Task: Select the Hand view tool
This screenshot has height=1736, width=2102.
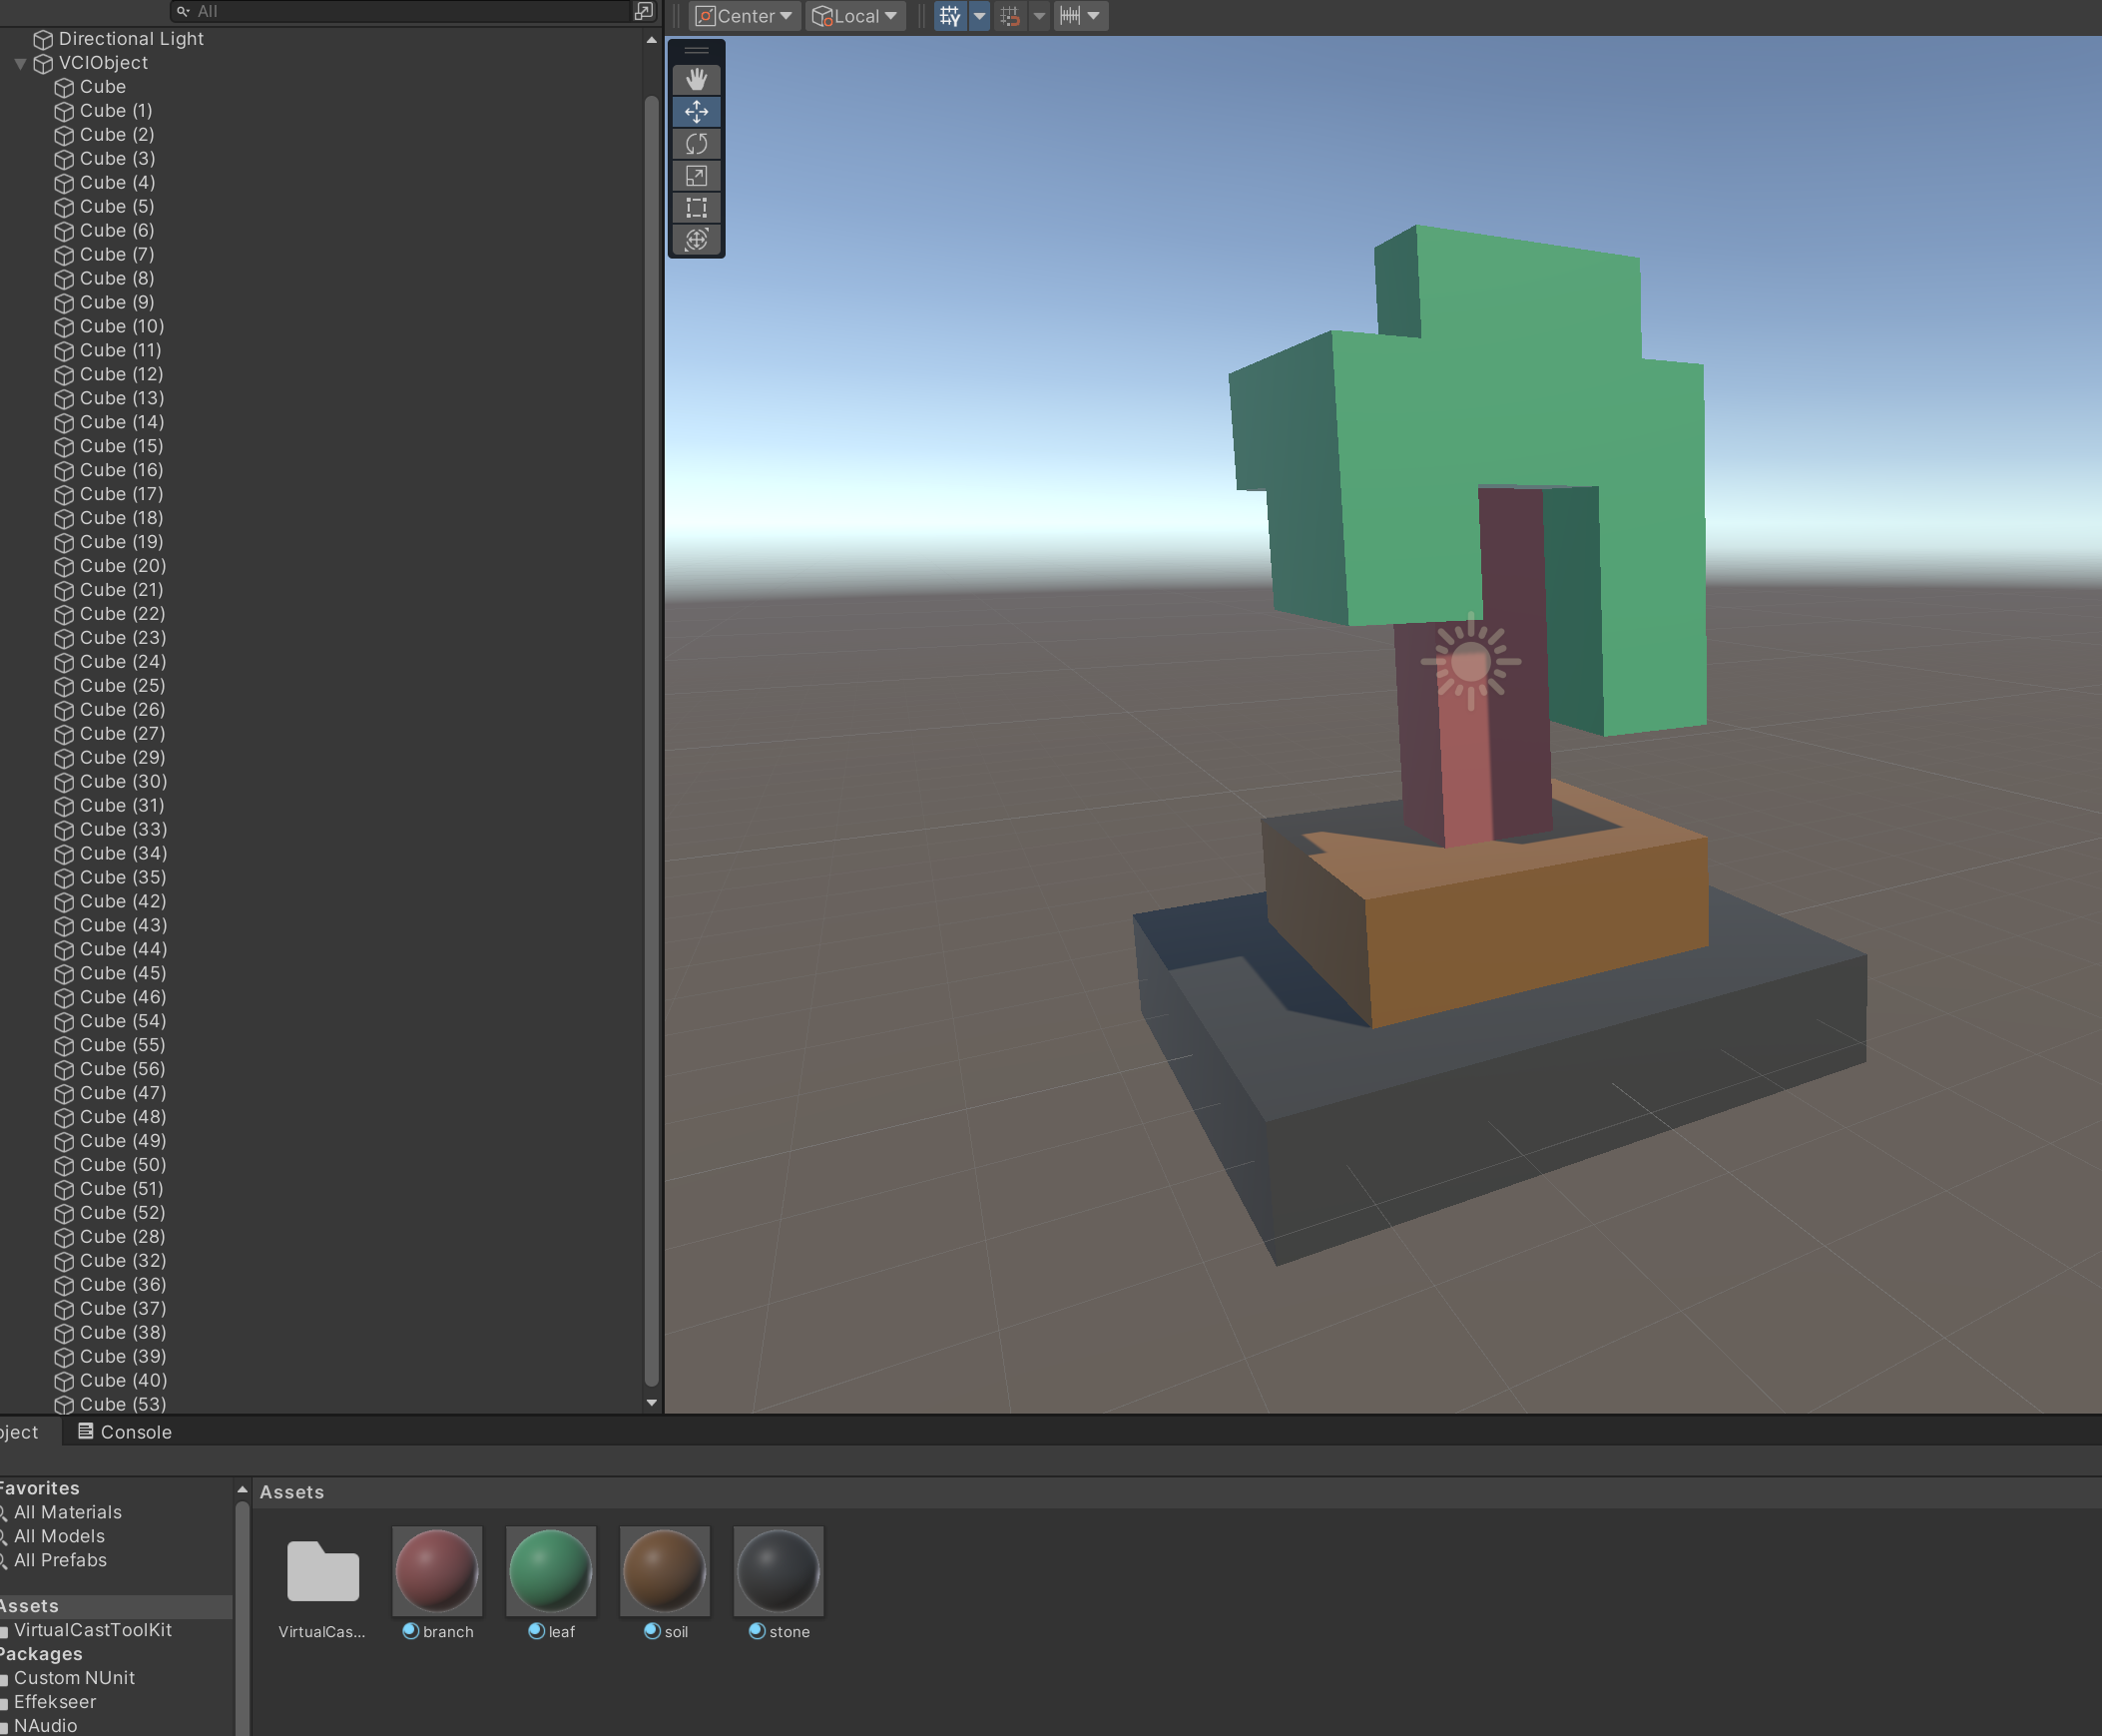Action: click(x=696, y=79)
